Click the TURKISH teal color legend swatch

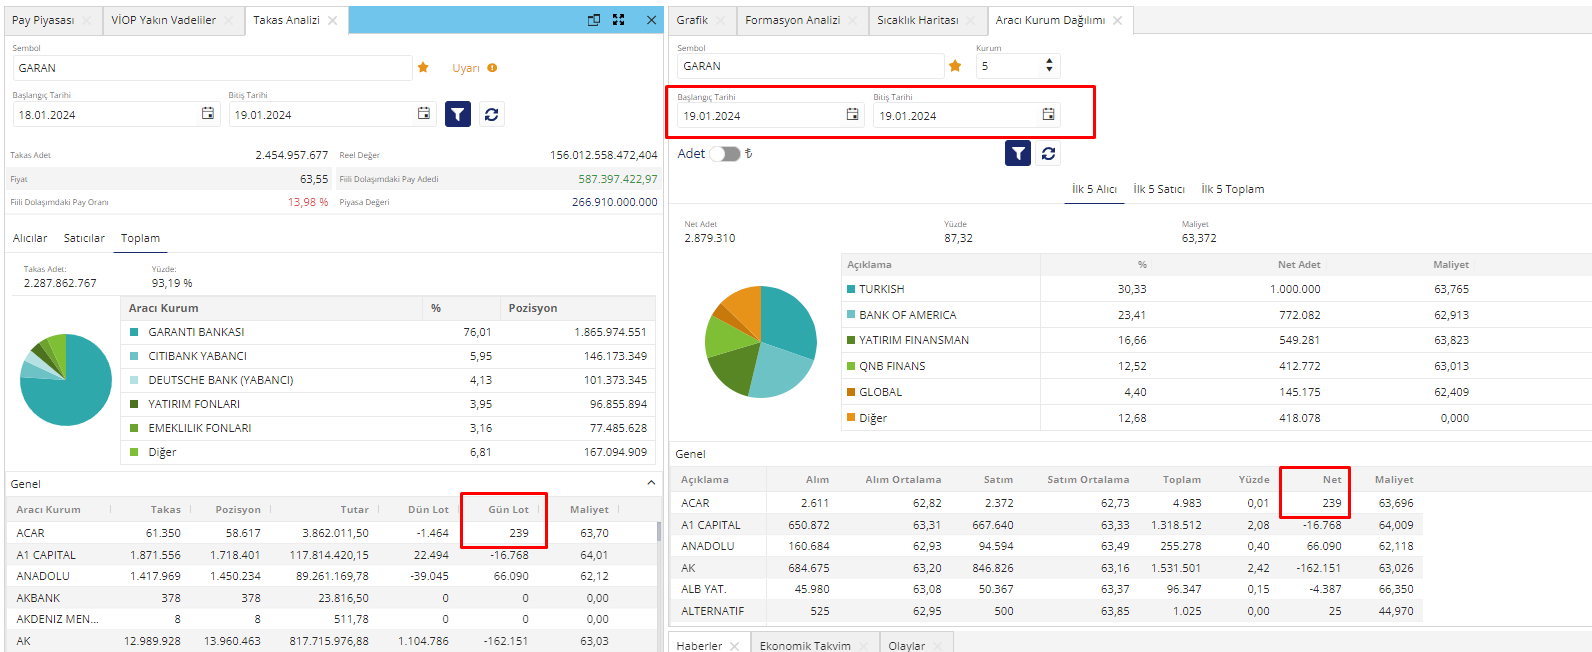[x=851, y=289]
